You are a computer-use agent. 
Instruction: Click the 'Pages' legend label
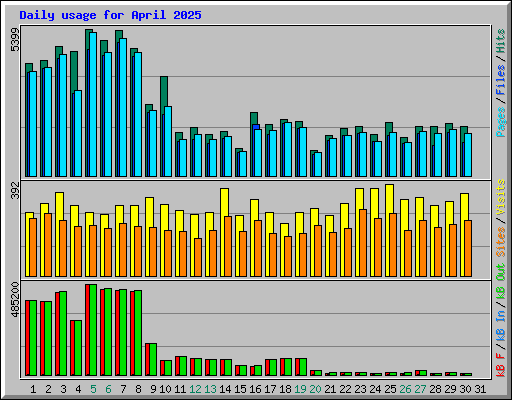pyautogui.click(x=500, y=122)
